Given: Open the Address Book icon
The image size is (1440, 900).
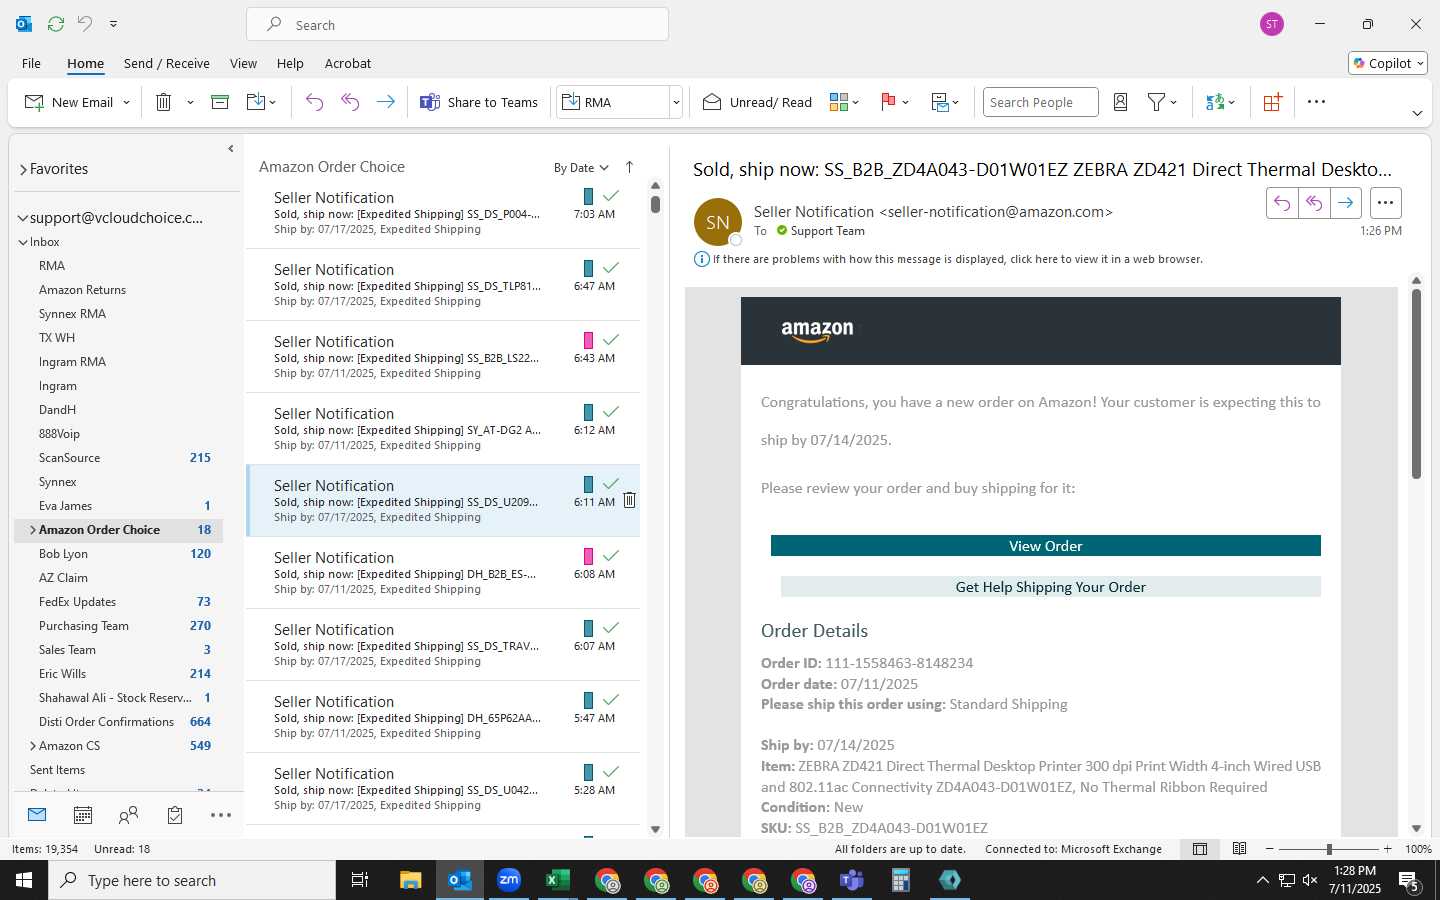Looking at the screenshot, I should point(1120,102).
